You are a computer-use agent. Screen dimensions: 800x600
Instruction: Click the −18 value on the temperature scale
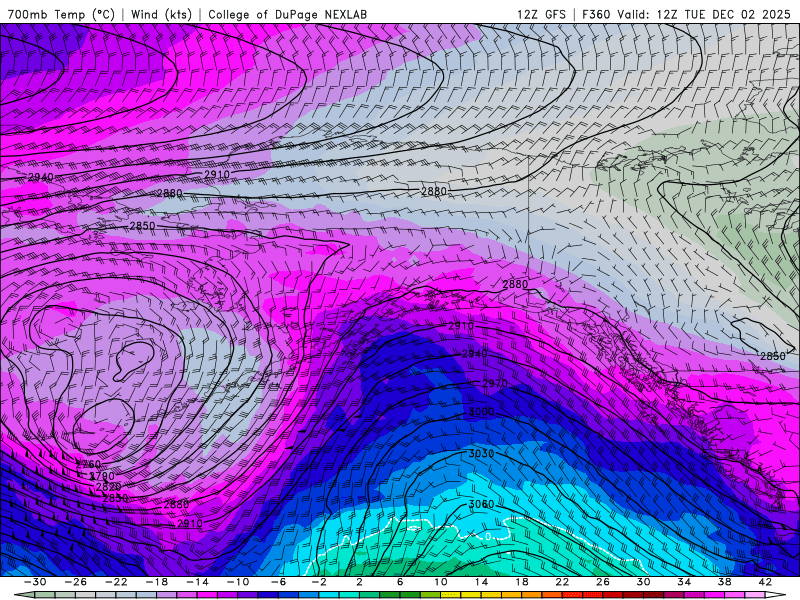pyautogui.click(x=157, y=582)
